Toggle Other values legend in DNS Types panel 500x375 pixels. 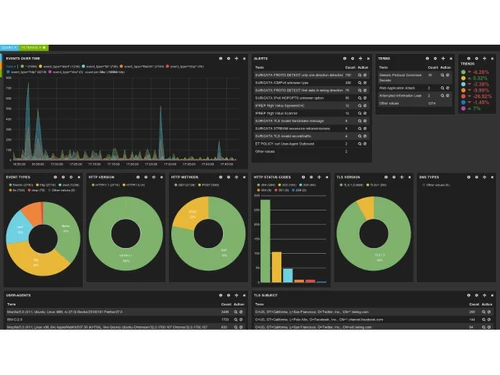click(436, 185)
